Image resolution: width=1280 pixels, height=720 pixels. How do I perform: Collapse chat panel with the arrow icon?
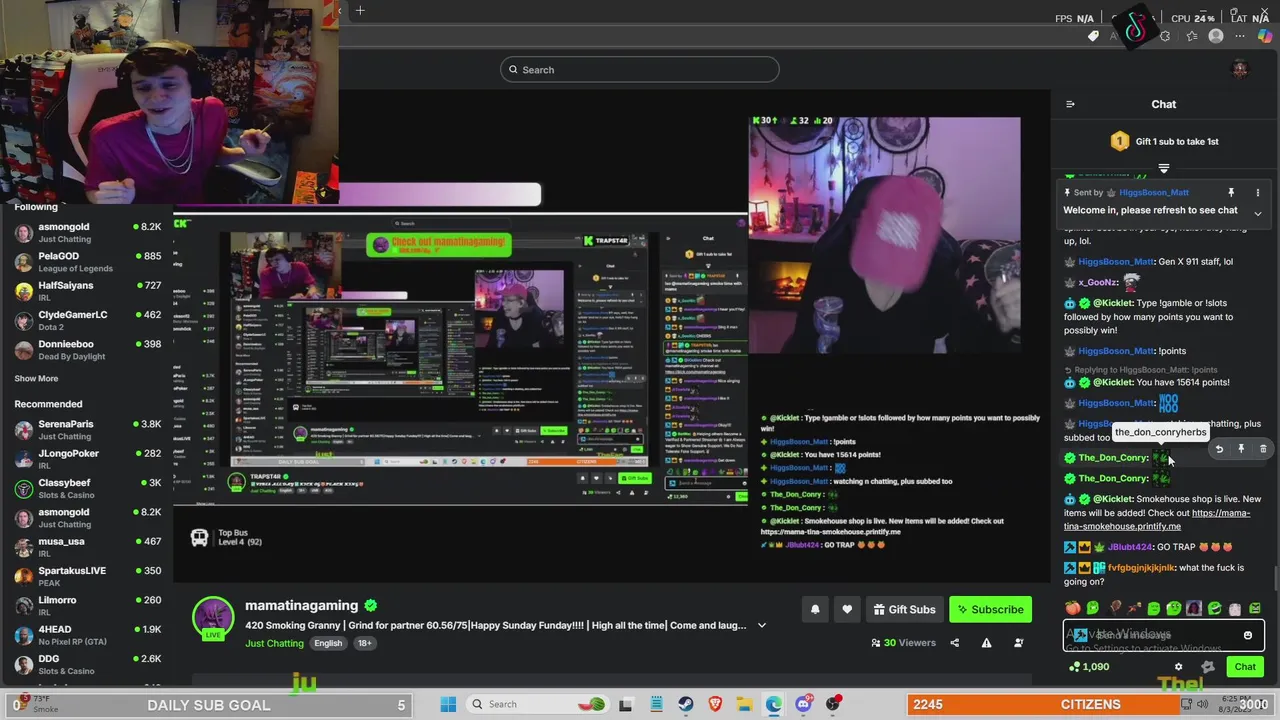click(1070, 104)
